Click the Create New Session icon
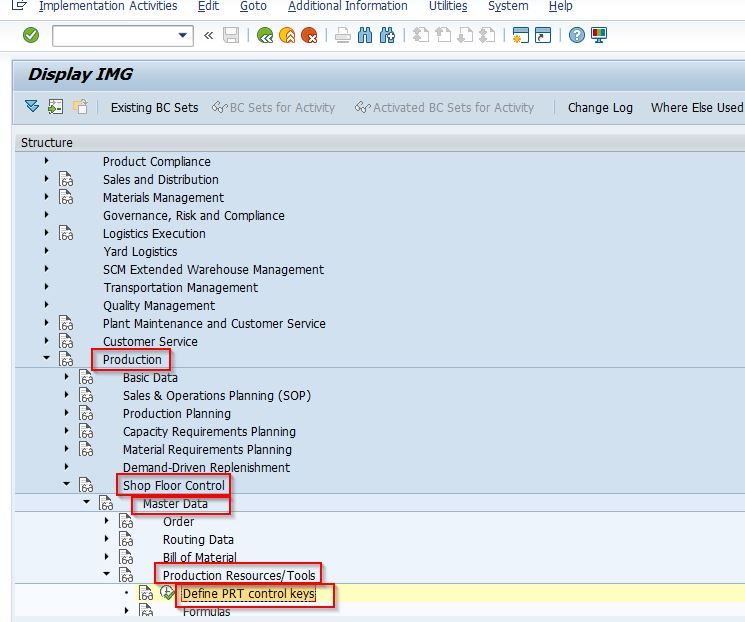This screenshot has height=622, width=745. click(x=521, y=35)
